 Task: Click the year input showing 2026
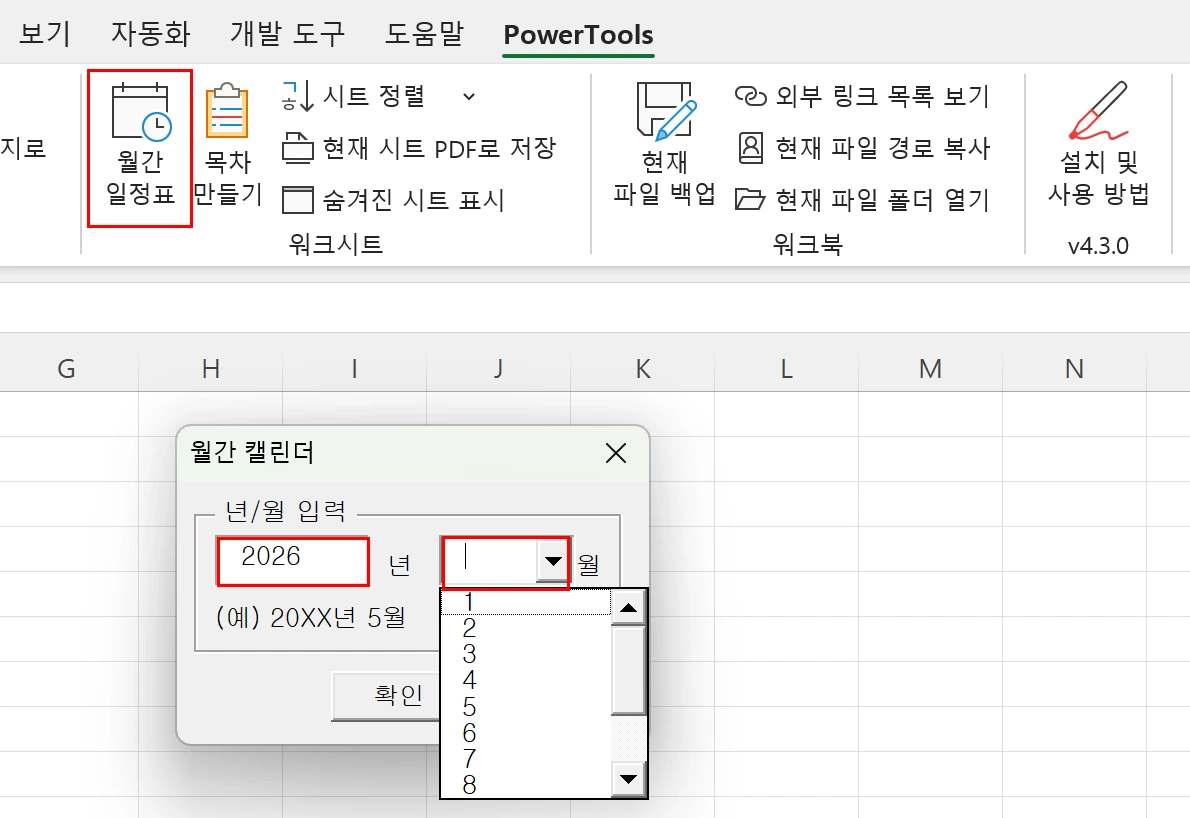pos(292,561)
